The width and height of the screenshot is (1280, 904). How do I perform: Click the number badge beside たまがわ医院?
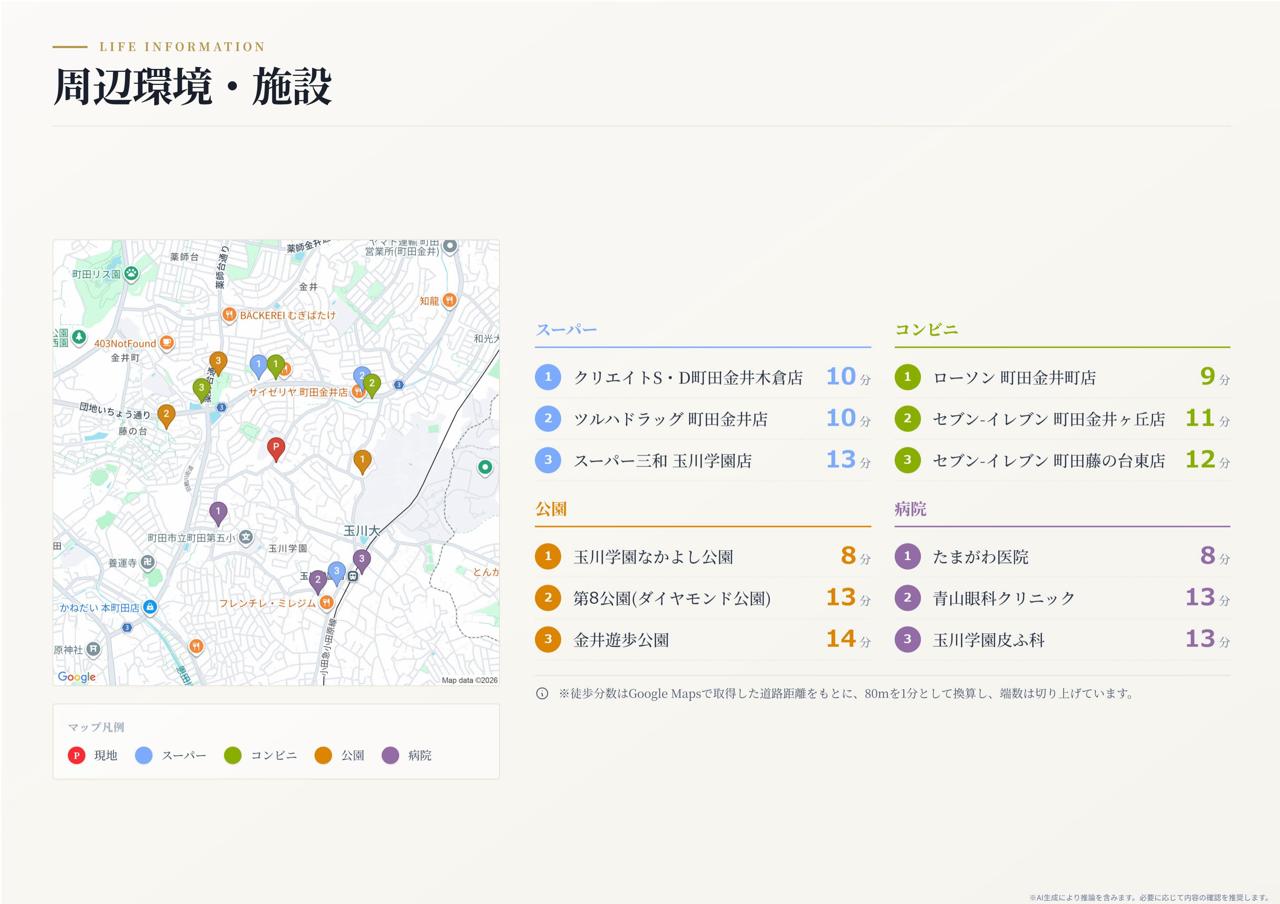907,556
